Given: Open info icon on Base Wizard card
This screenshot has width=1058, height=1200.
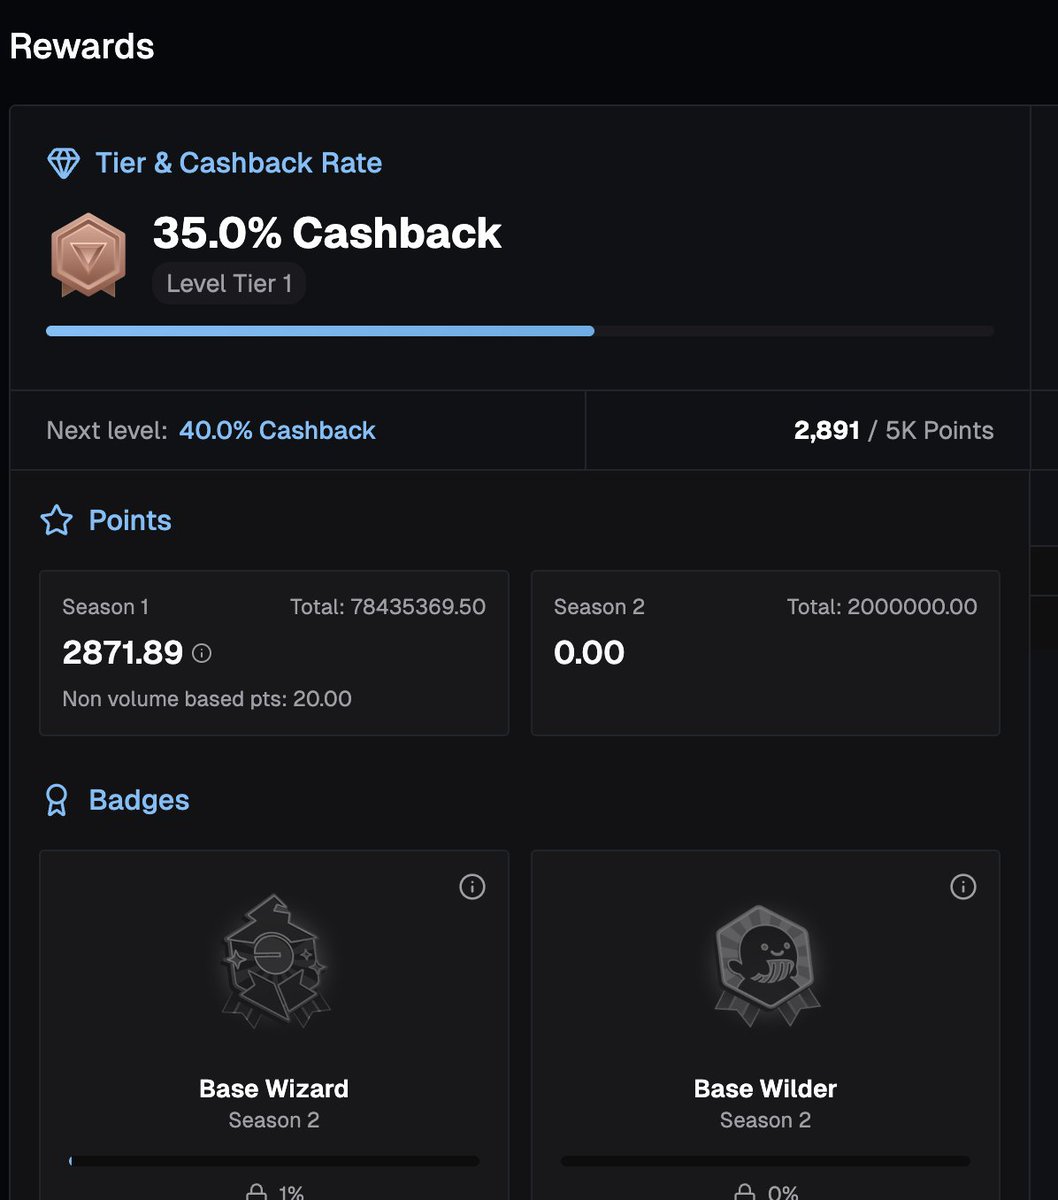Looking at the screenshot, I should pyautogui.click(x=472, y=887).
